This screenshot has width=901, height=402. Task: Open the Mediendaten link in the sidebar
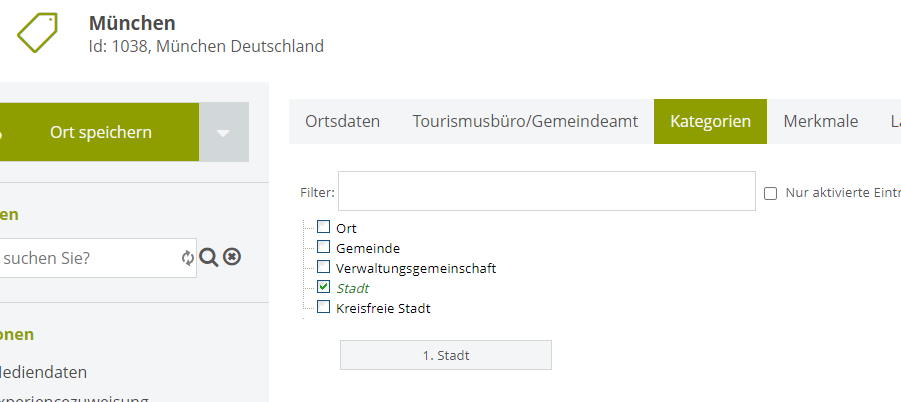[43, 372]
